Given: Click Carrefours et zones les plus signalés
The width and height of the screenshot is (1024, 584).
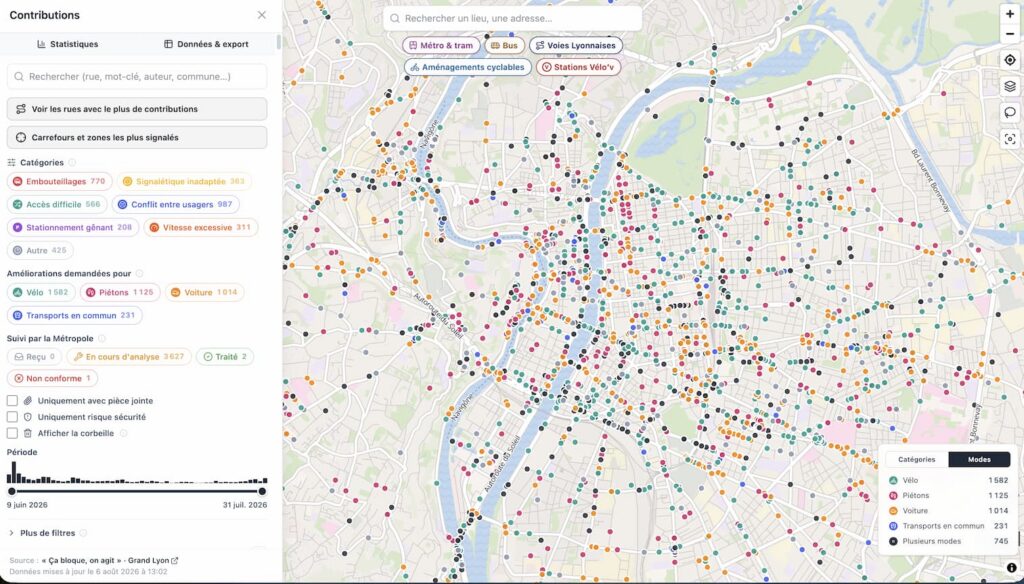Looking at the screenshot, I should click(x=137, y=138).
